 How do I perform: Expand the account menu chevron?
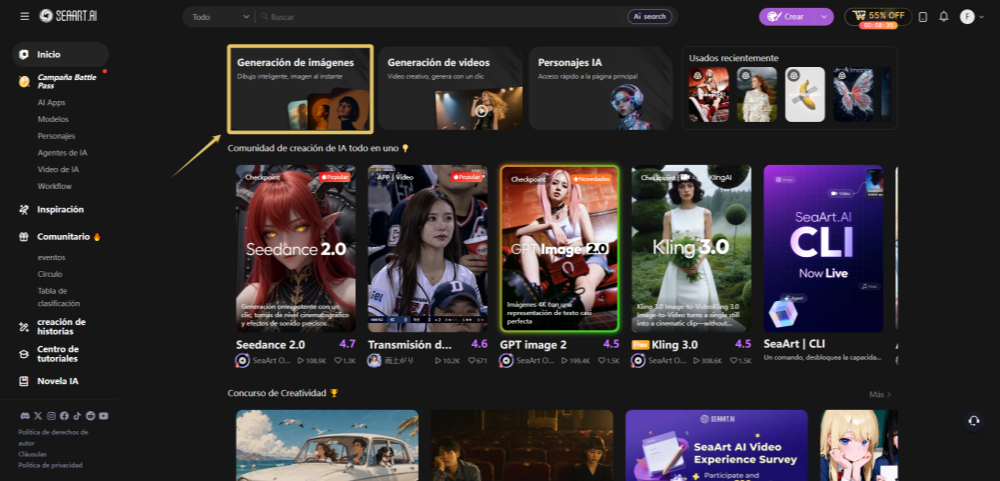pyautogui.click(x=981, y=17)
